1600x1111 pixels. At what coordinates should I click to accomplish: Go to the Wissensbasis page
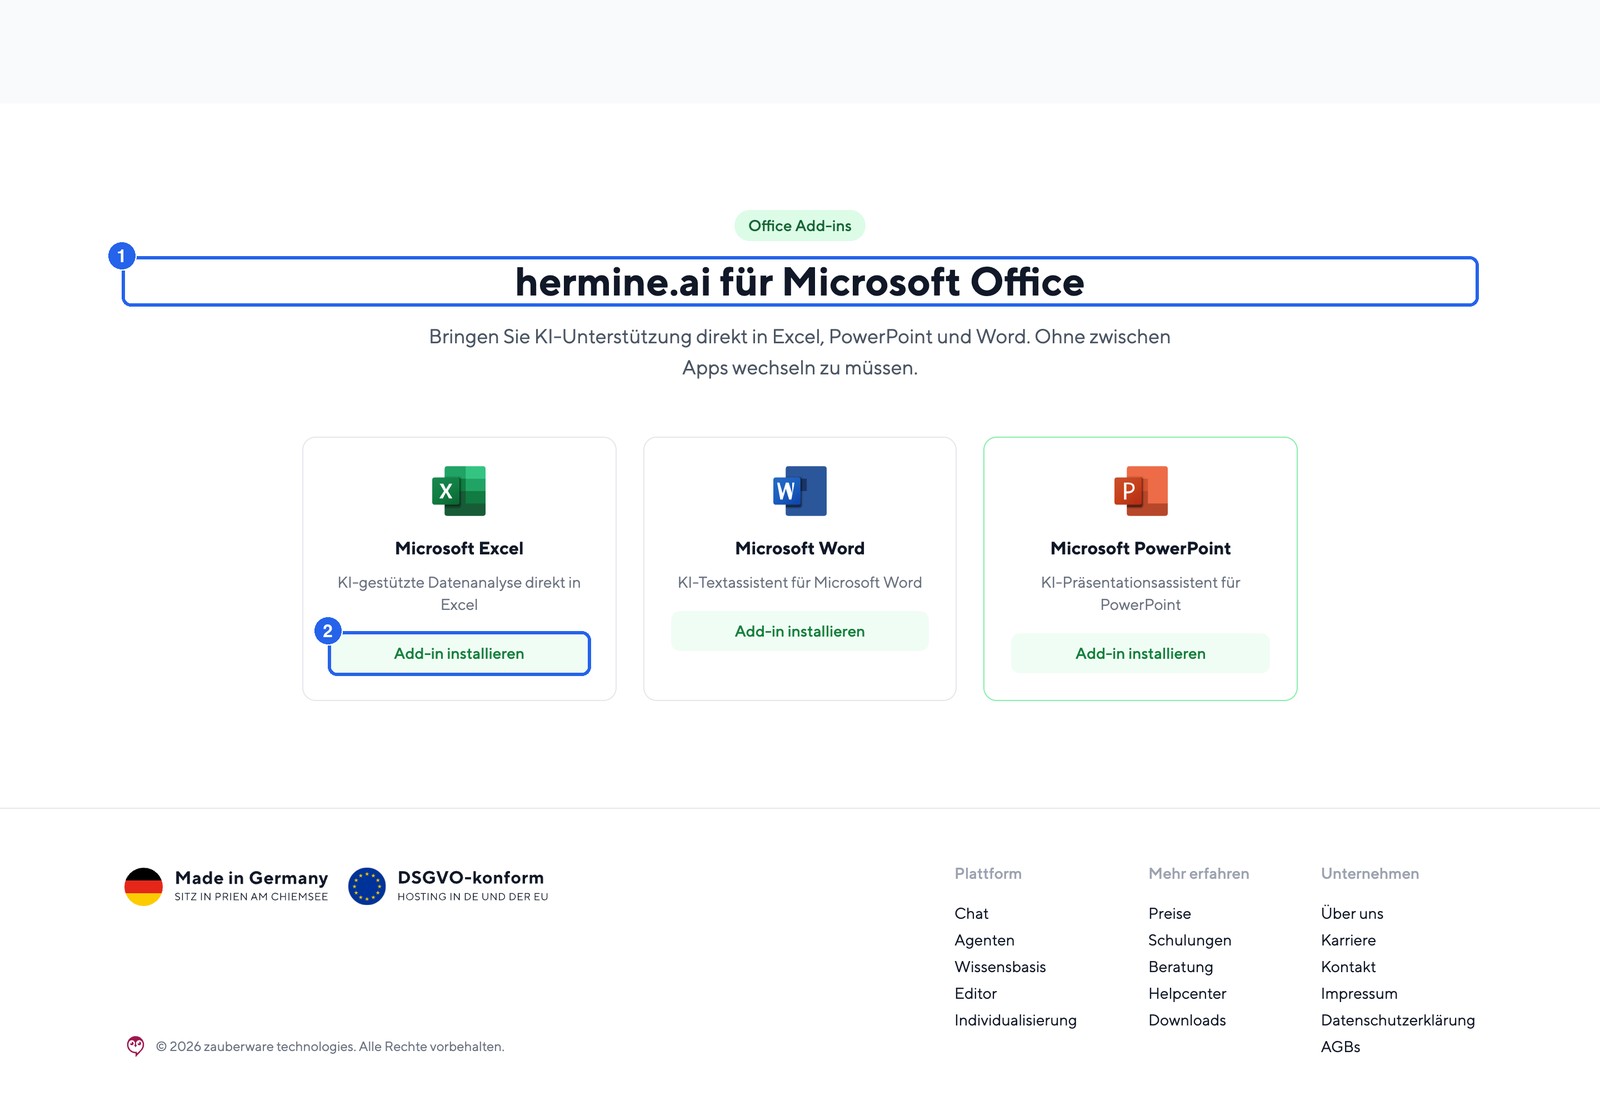click(1000, 967)
